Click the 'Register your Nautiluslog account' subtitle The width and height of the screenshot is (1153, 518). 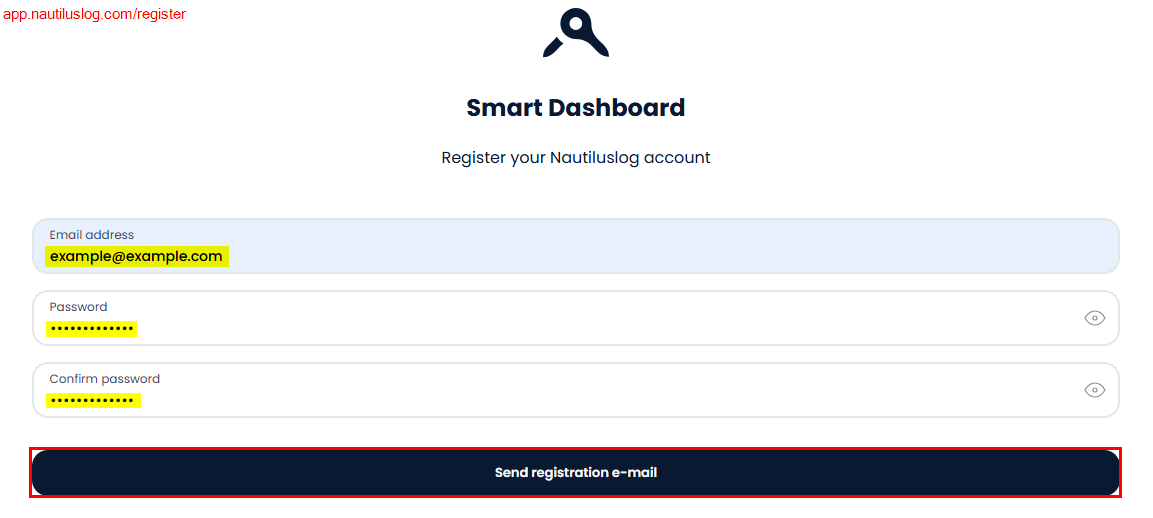(576, 158)
